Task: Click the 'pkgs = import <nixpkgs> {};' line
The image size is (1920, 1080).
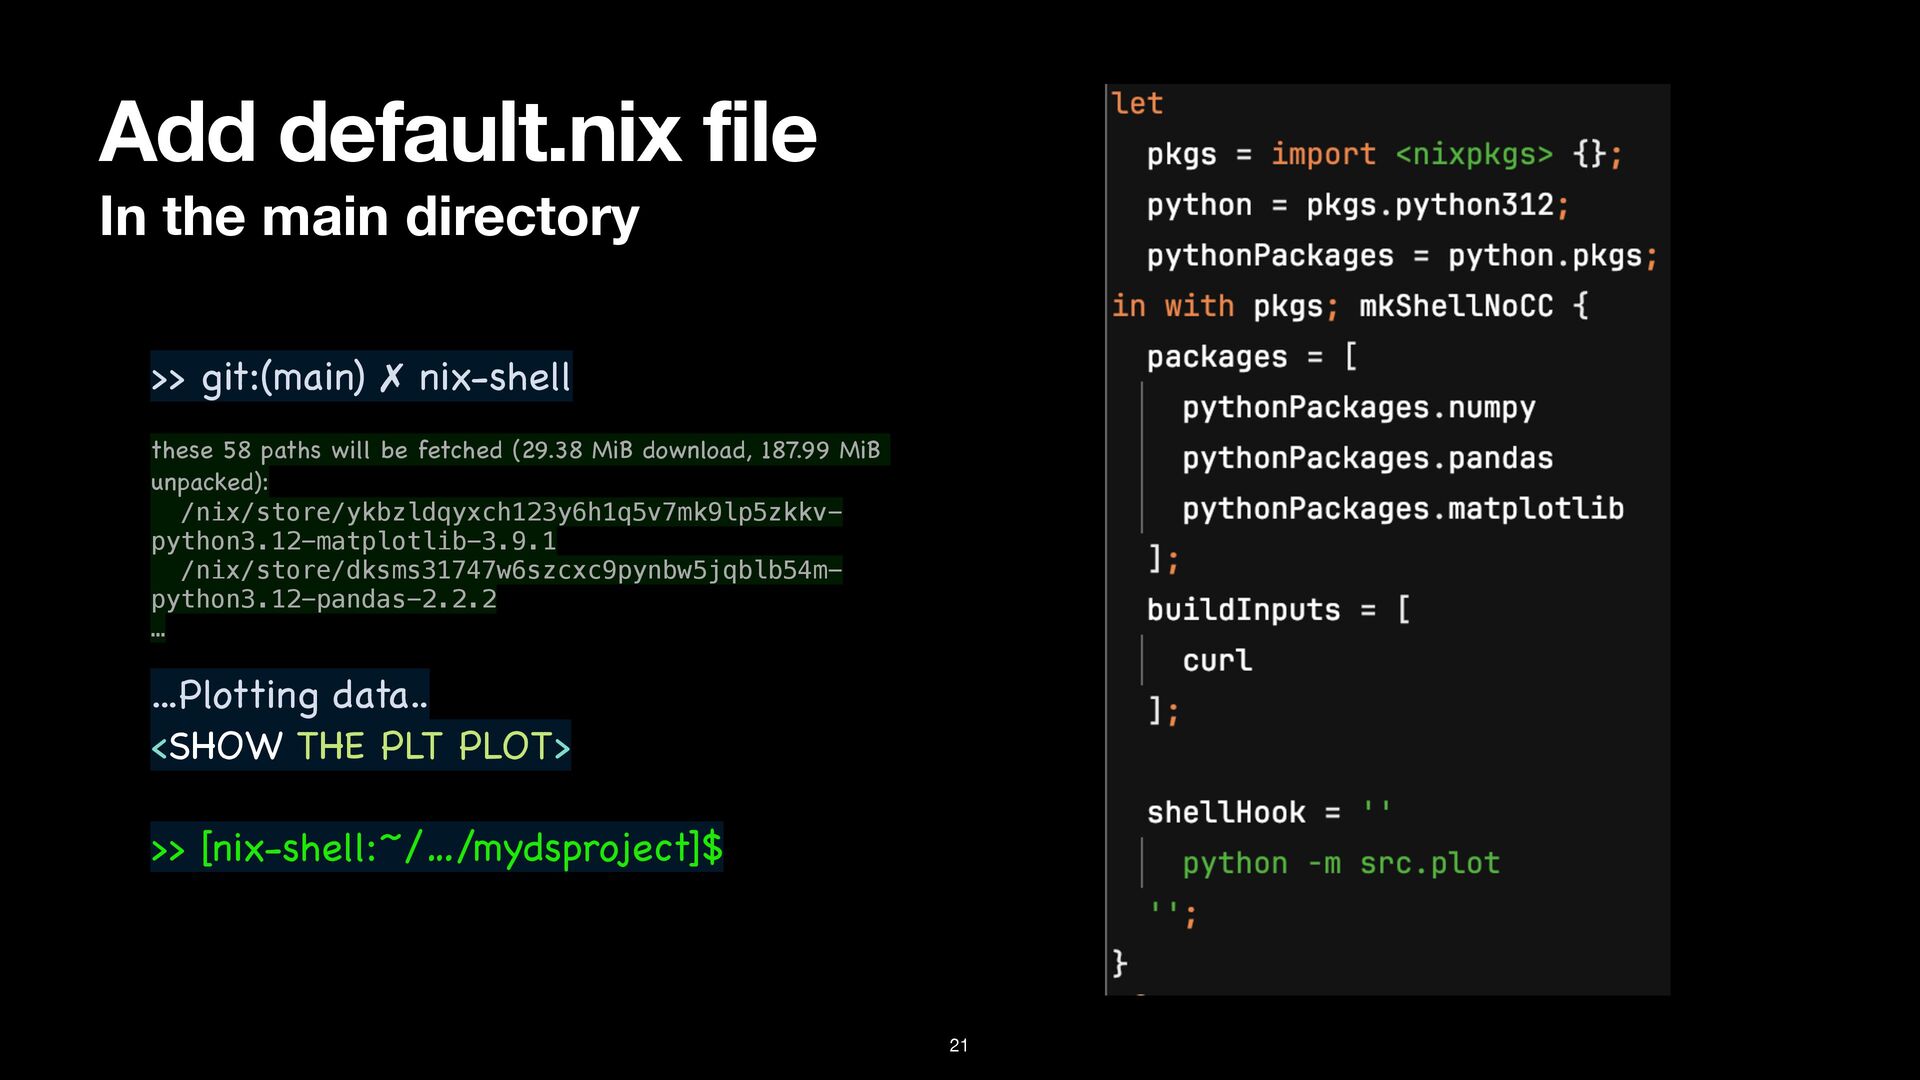Action: 1384,154
